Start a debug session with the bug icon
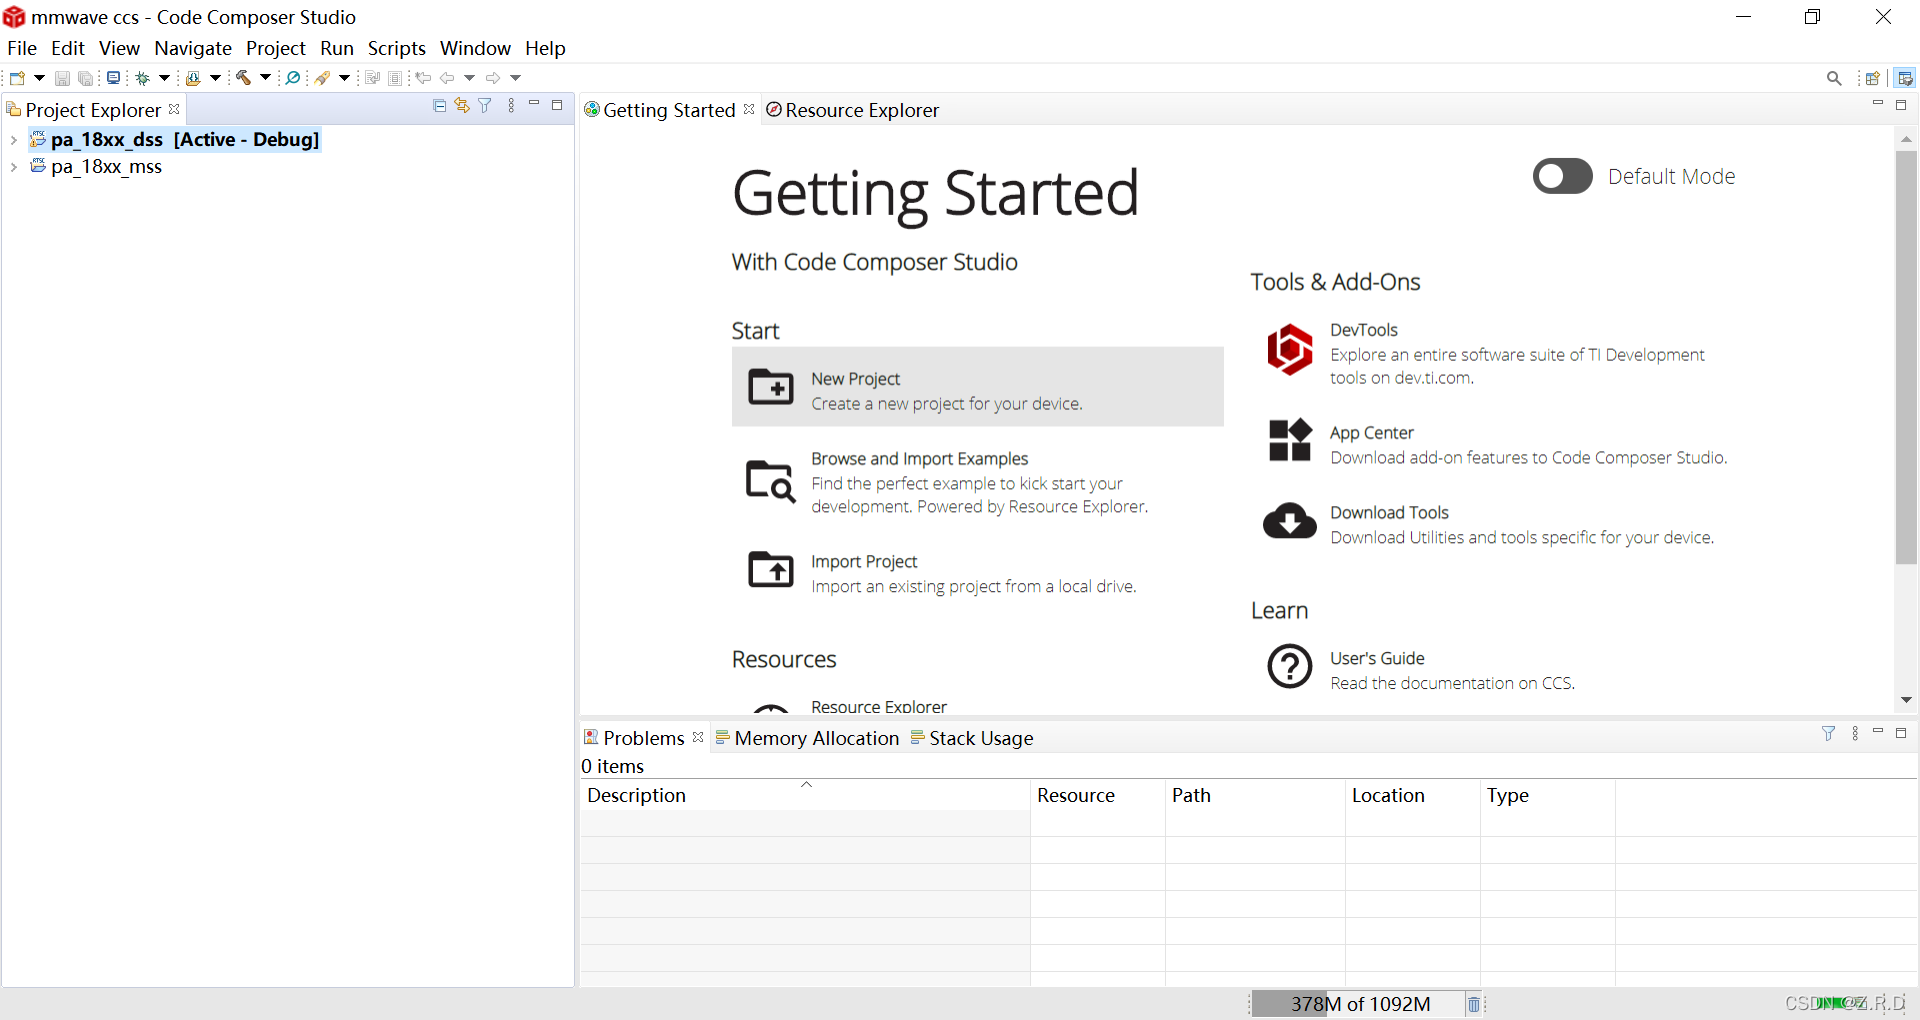 coord(143,78)
